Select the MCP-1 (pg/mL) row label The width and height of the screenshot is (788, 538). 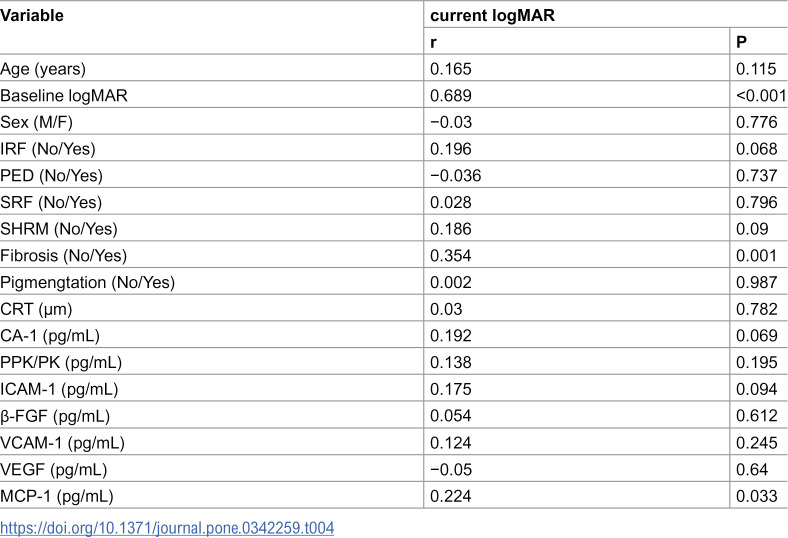click(x=57, y=496)
